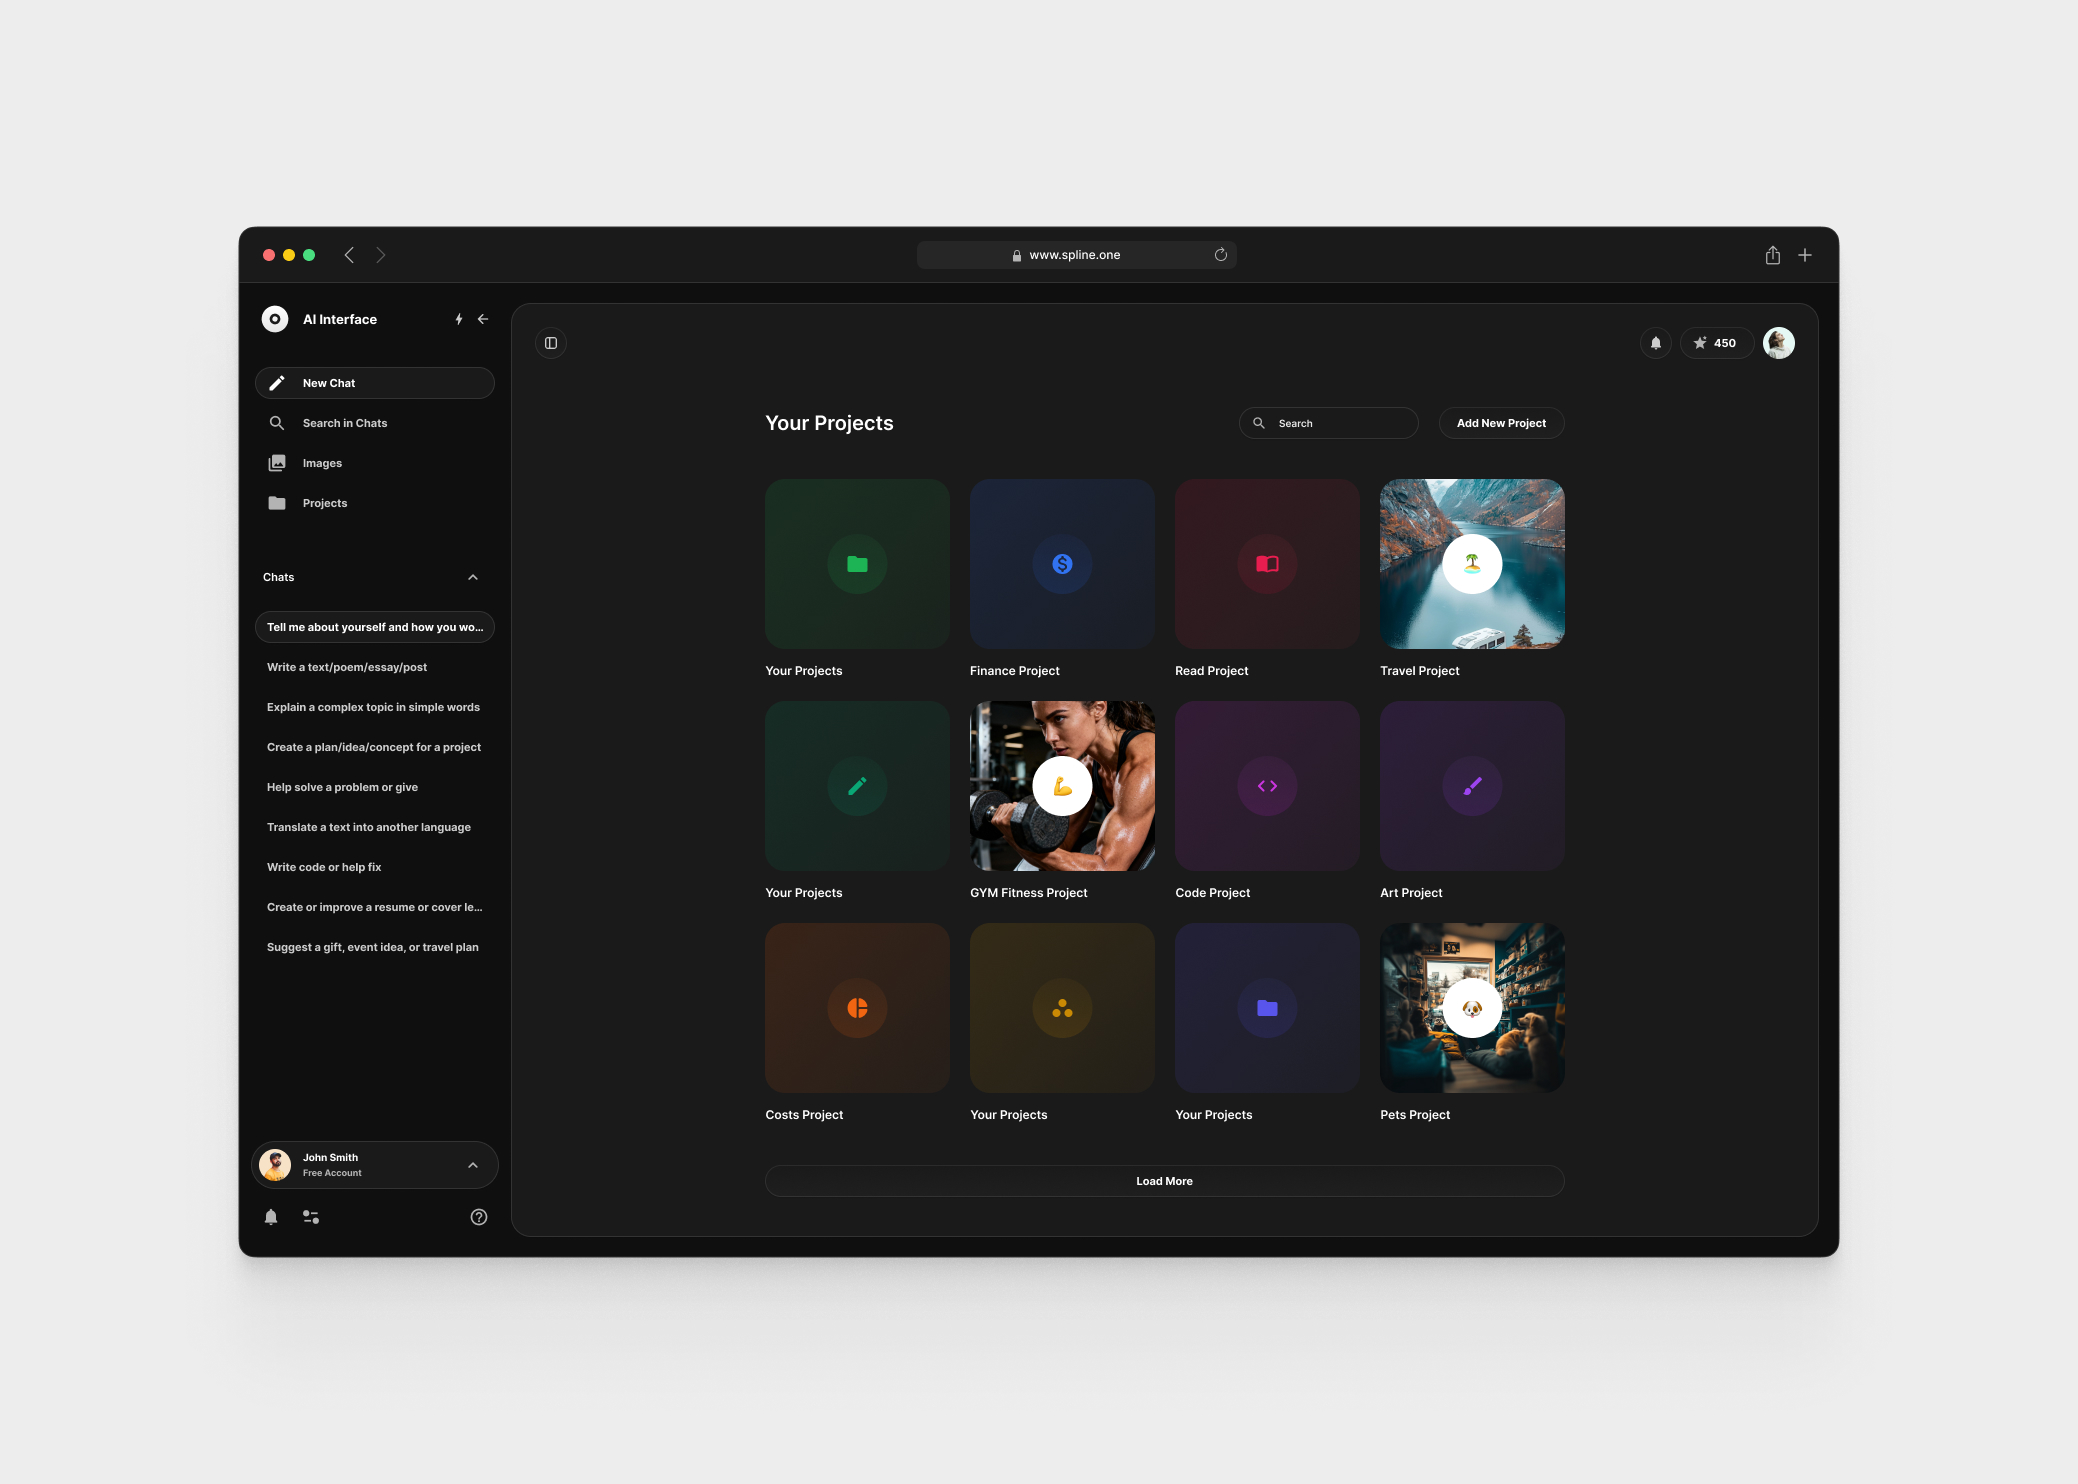
Task: Open chat 'Tell me about yourself and how you wo...'
Action: tap(375, 627)
